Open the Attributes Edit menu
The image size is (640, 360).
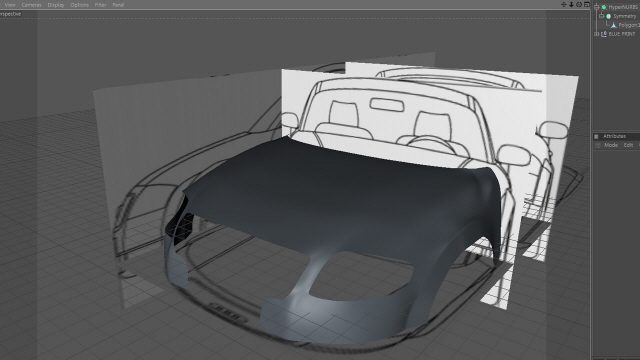click(x=628, y=145)
